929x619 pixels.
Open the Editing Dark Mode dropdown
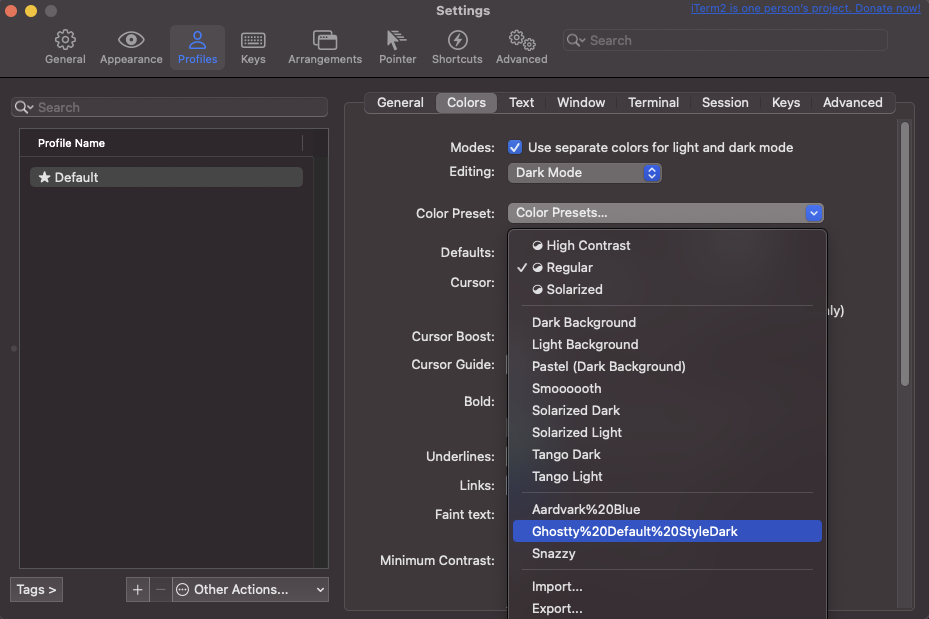click(584, 172)
